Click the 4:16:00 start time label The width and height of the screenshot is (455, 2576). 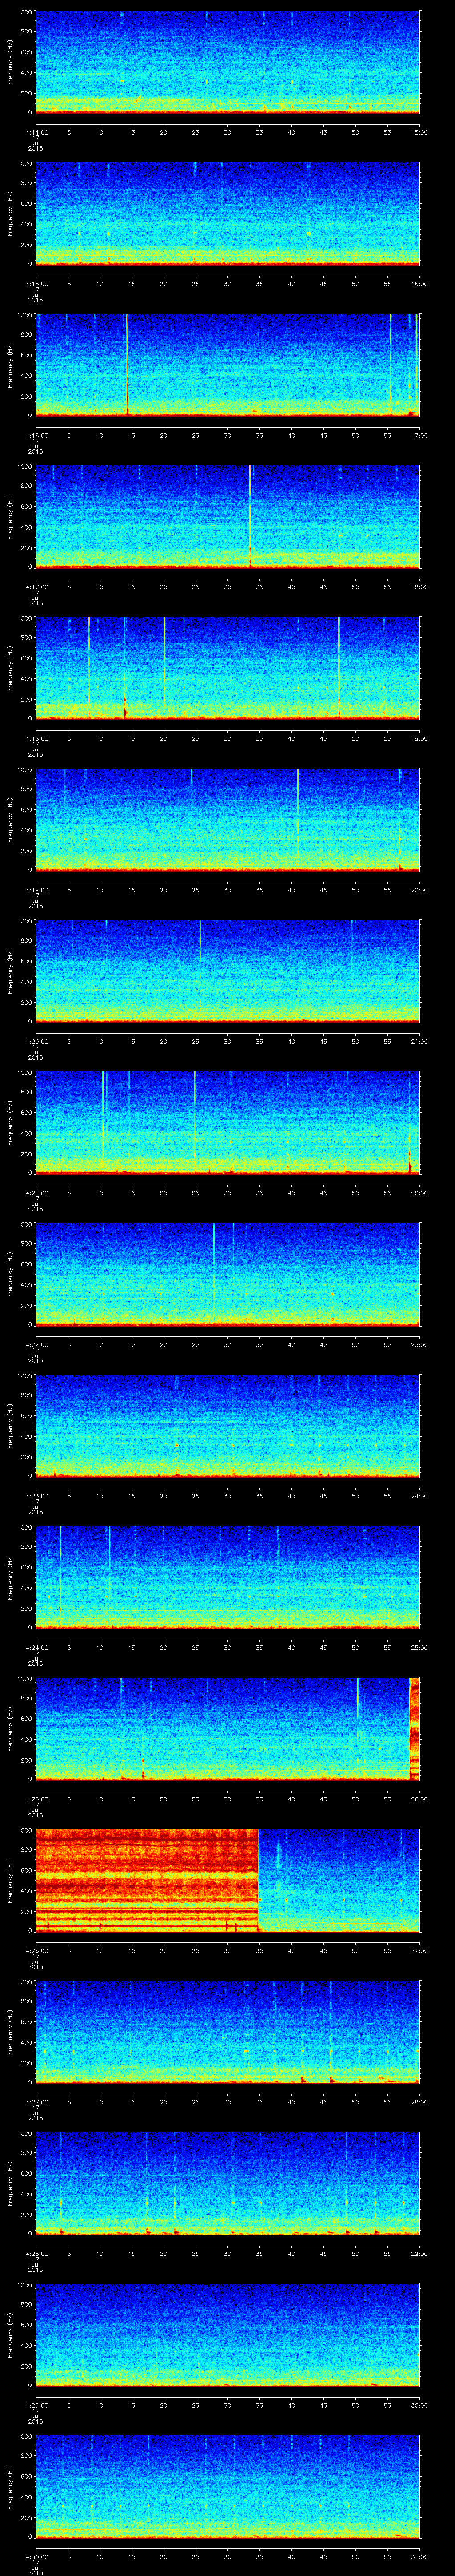36,435
